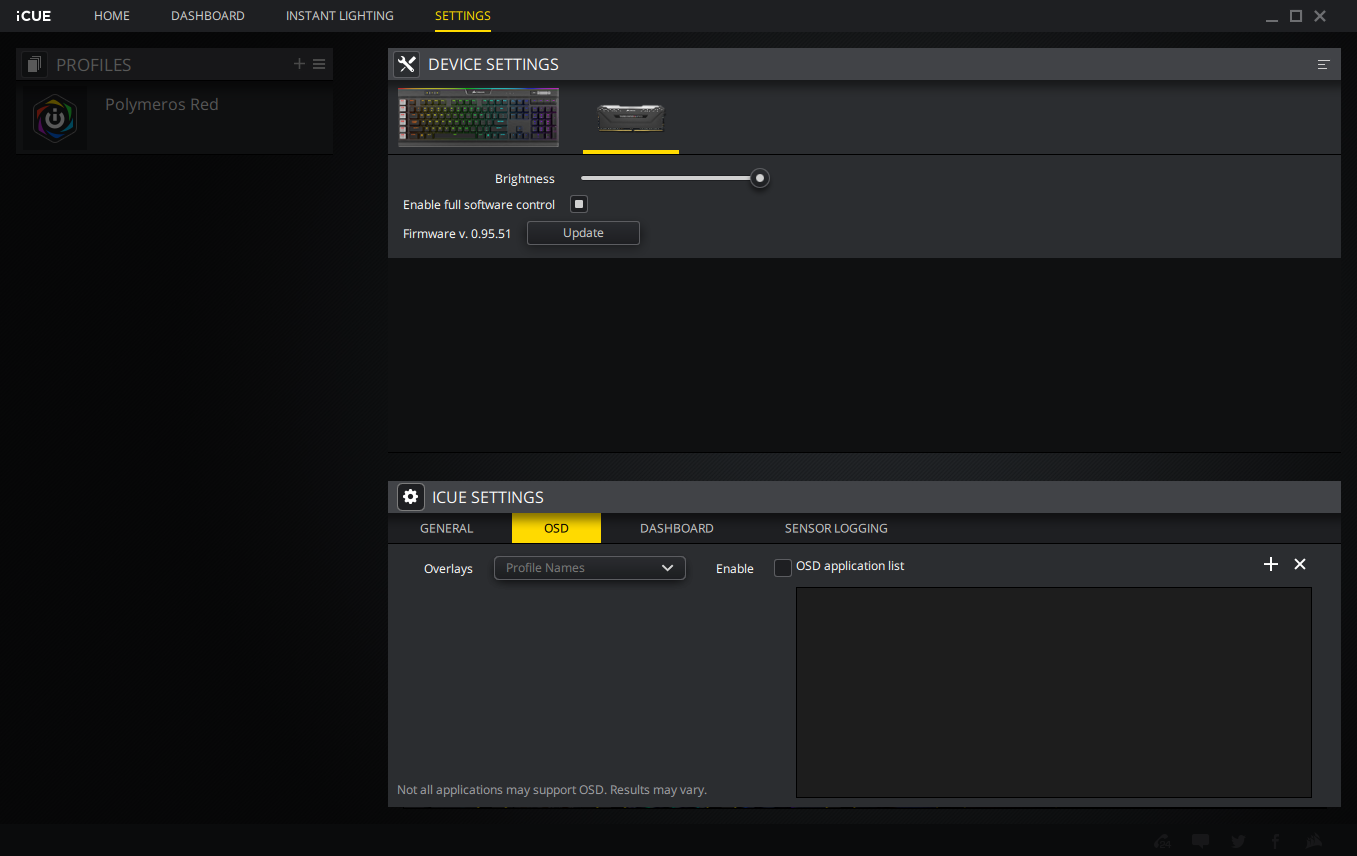Click inside the OSD application list box
Image resolution: width=1357 pixels, height=856 pixels.
[x=1054, y=692]
